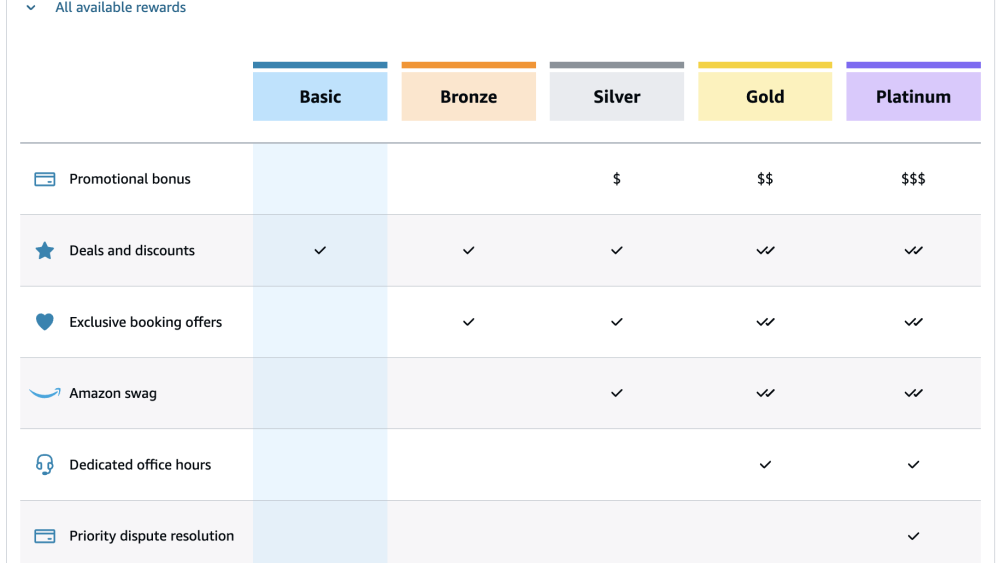Click the Dedicated office hours headset icon

pos(45,464)
